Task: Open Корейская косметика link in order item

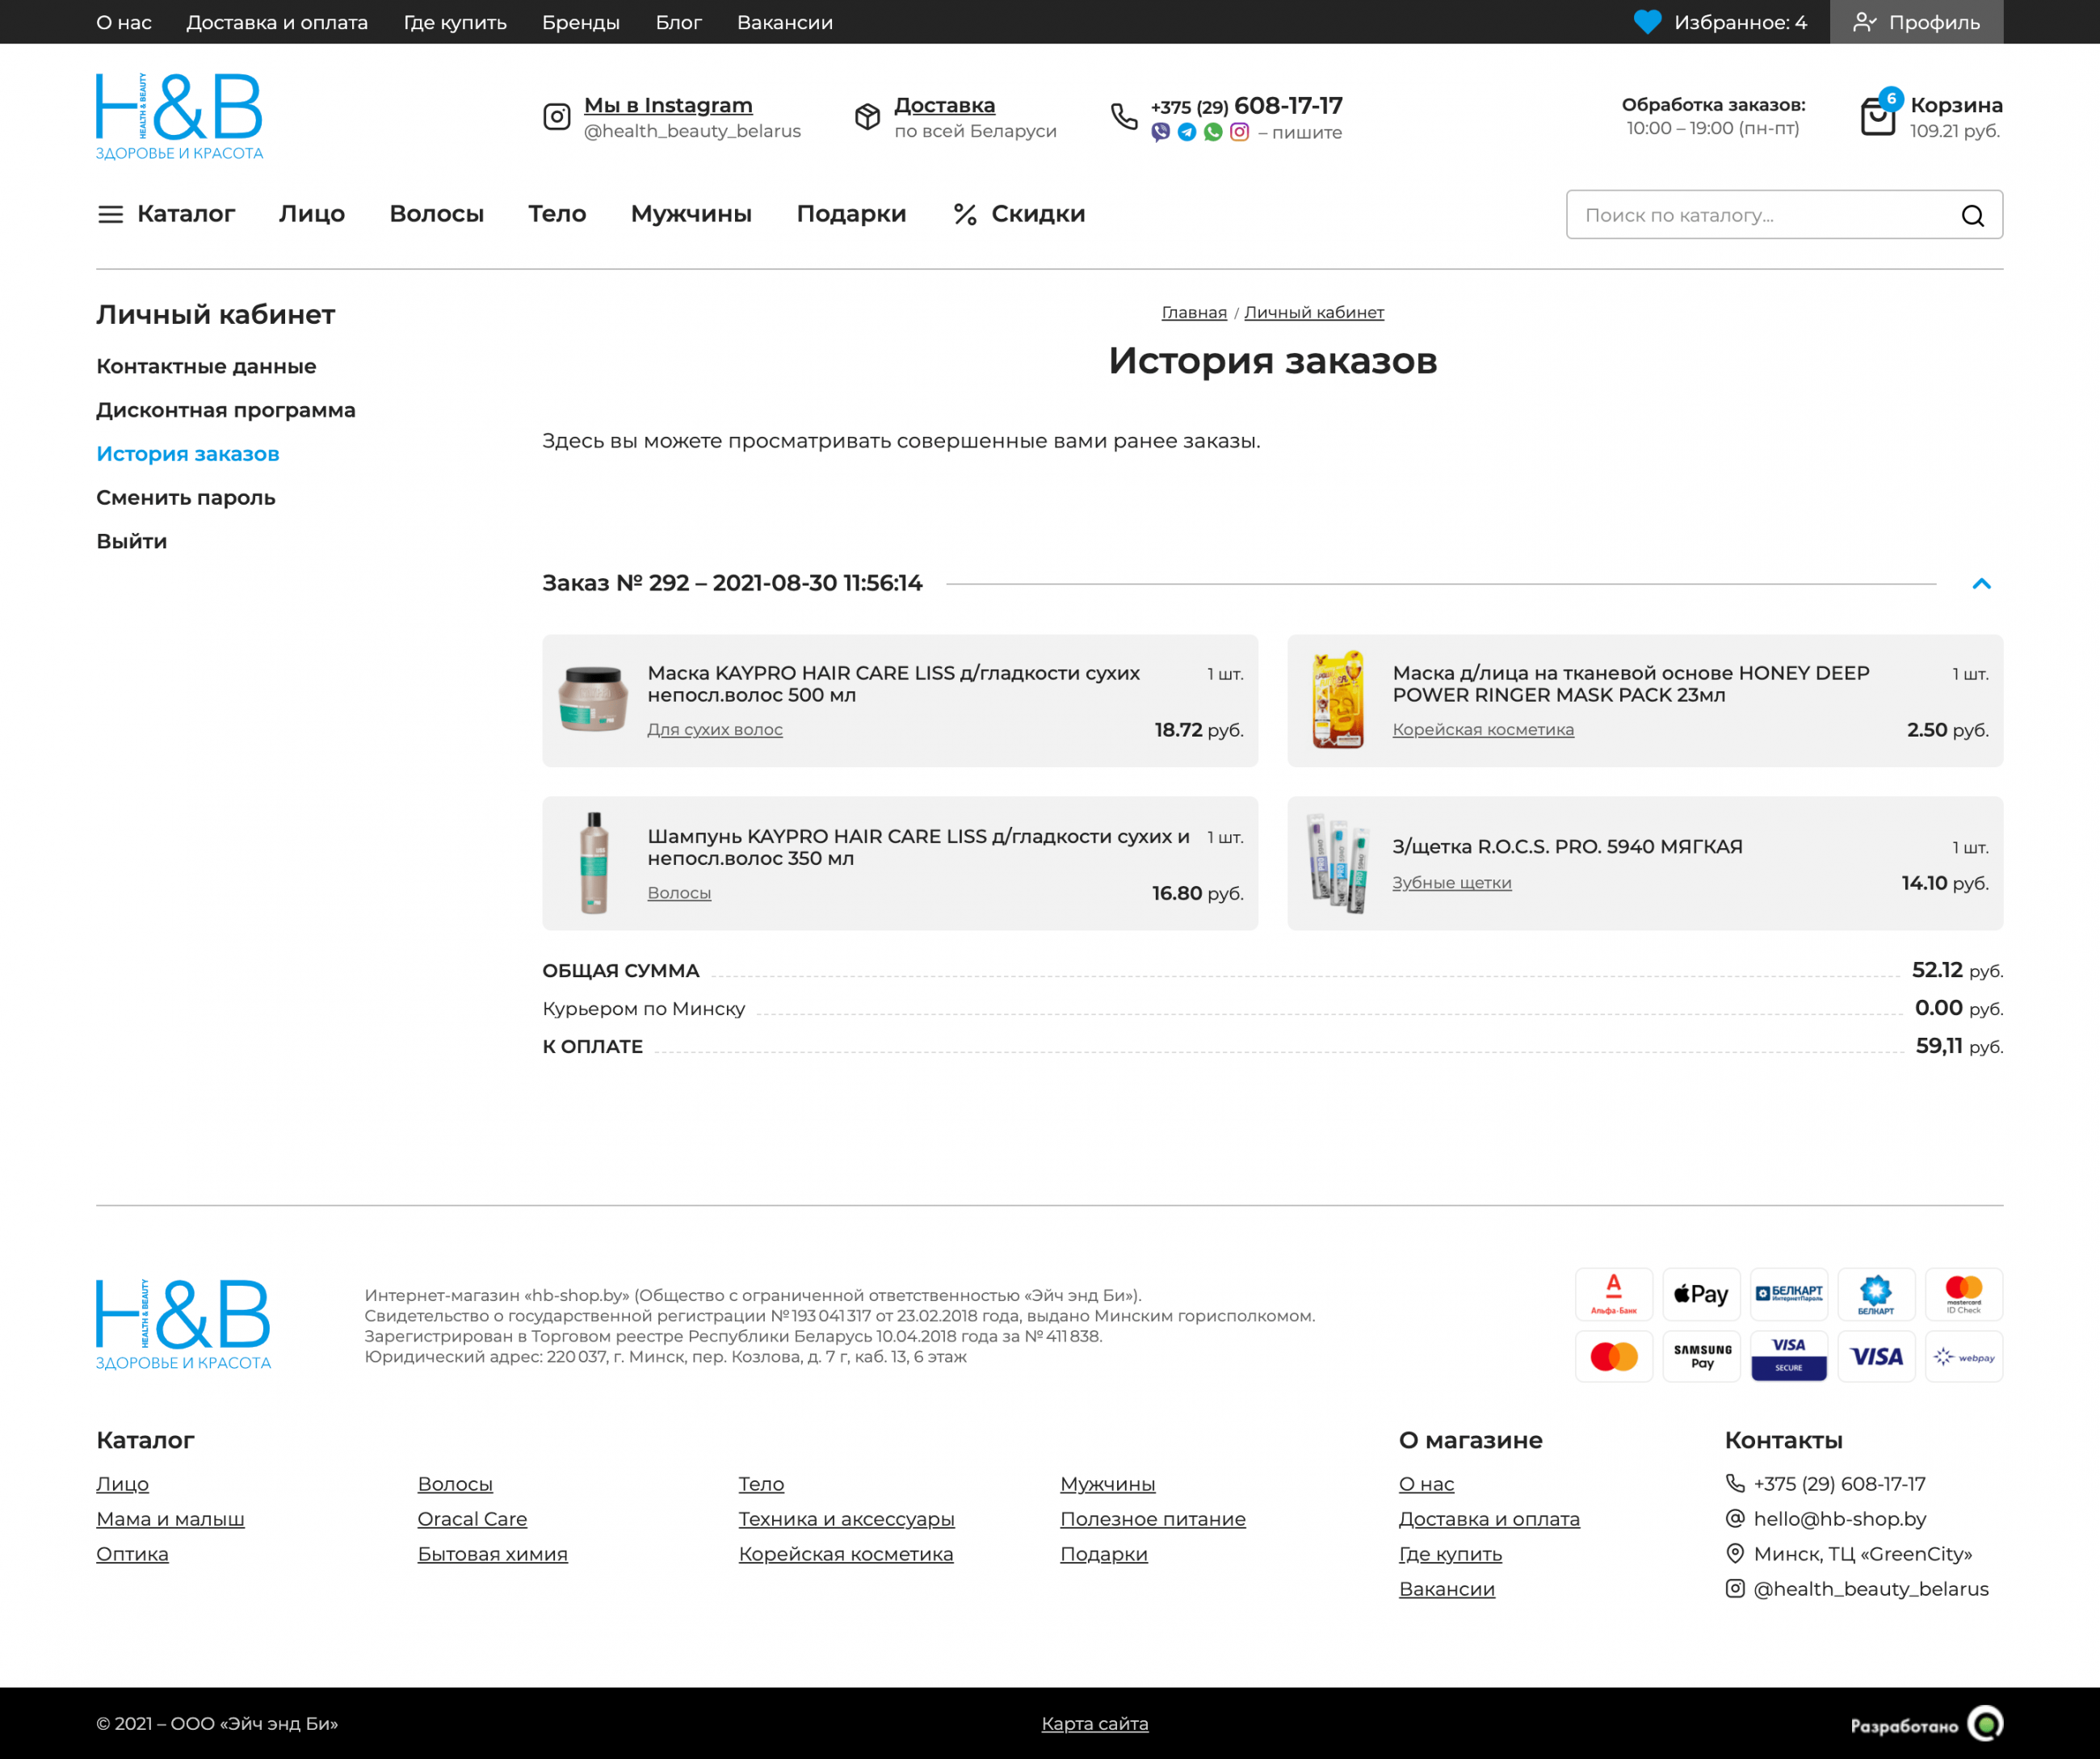Action: tap(1483, 729)
